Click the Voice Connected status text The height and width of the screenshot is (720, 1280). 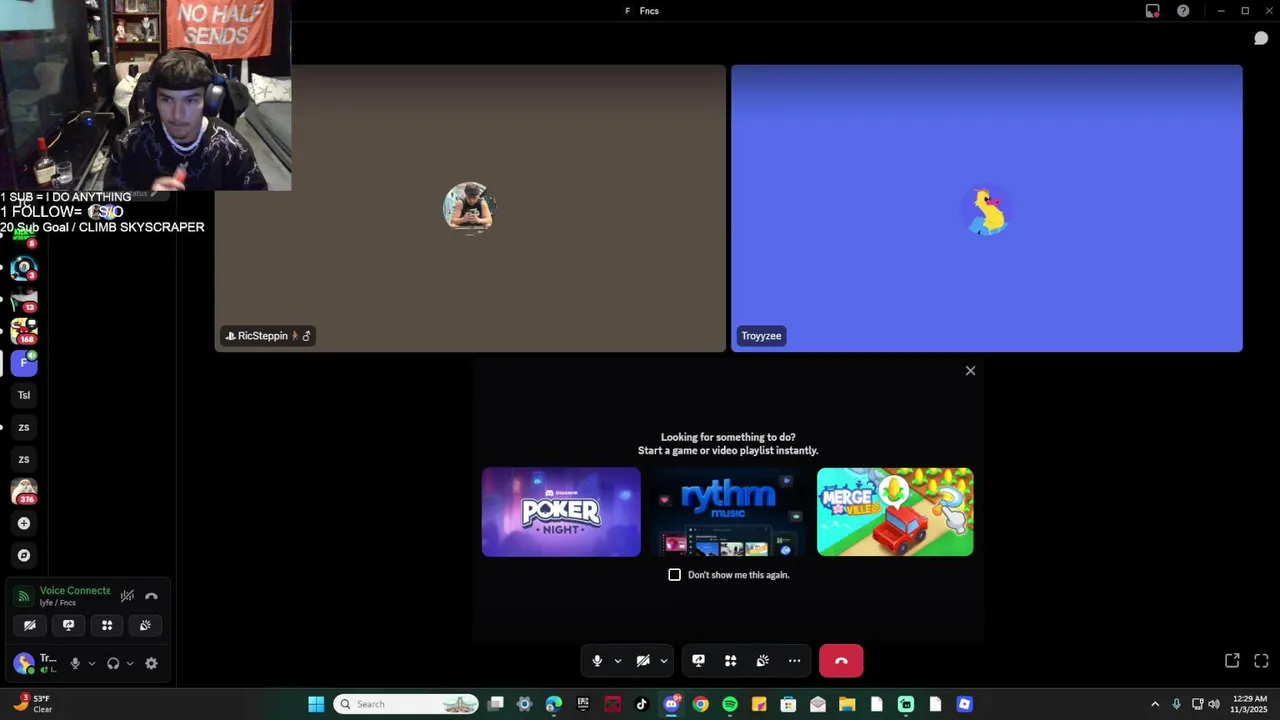tap(75, 591)
